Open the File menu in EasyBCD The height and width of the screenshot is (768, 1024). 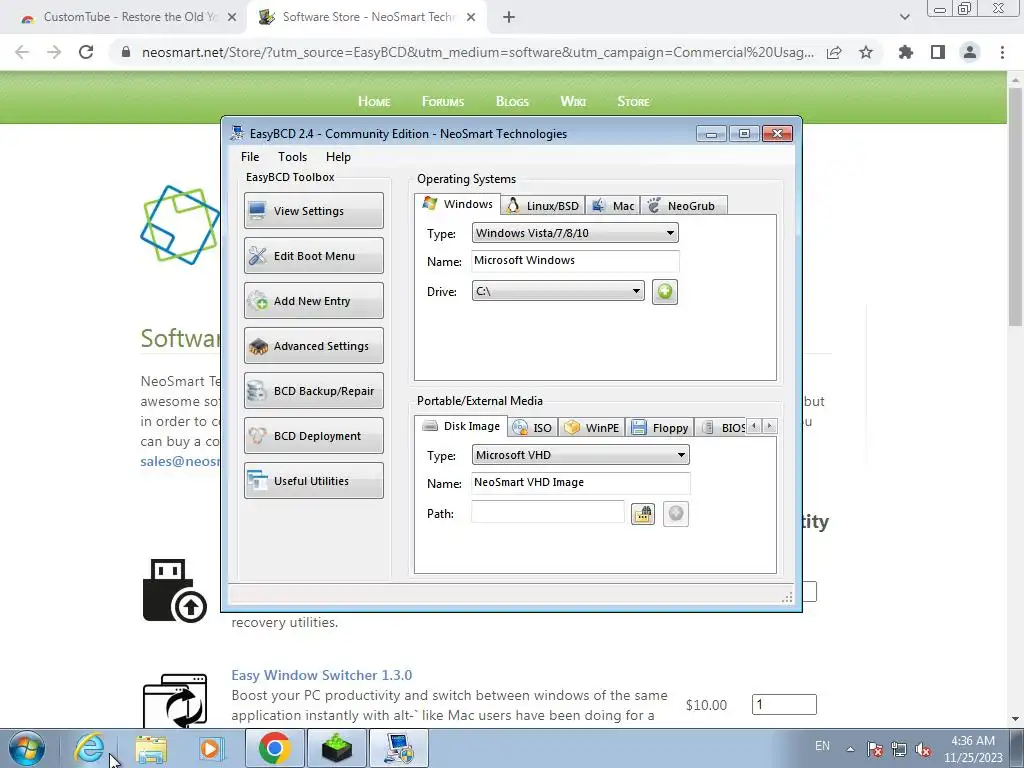[x=249, y=157]
